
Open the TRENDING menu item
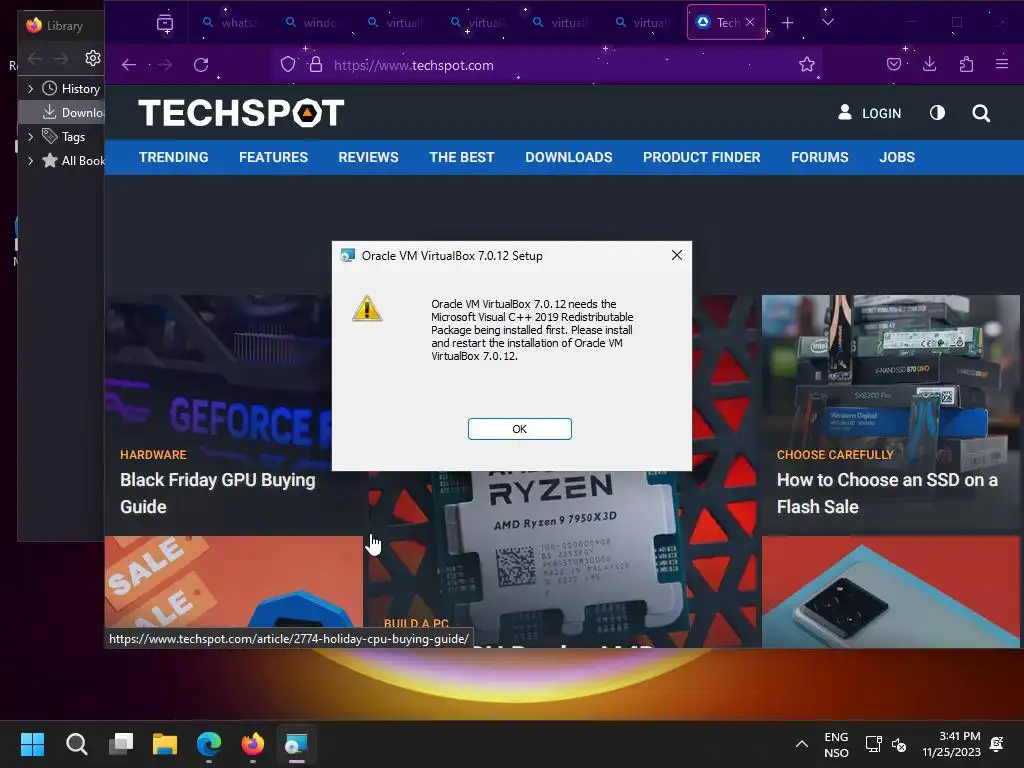174,157
